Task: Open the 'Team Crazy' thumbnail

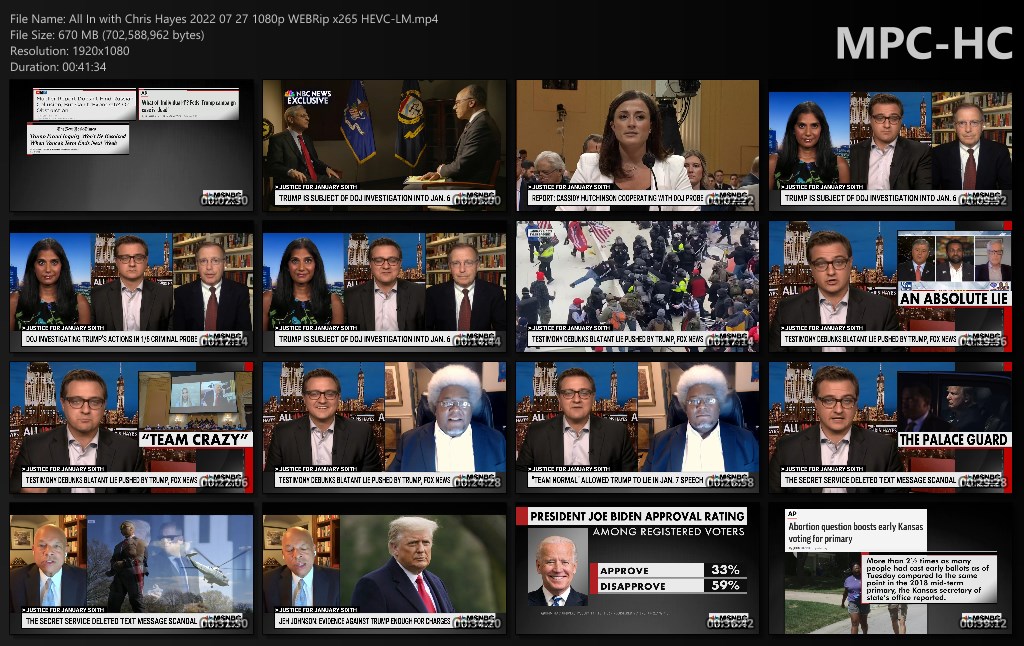Action: 131,427
